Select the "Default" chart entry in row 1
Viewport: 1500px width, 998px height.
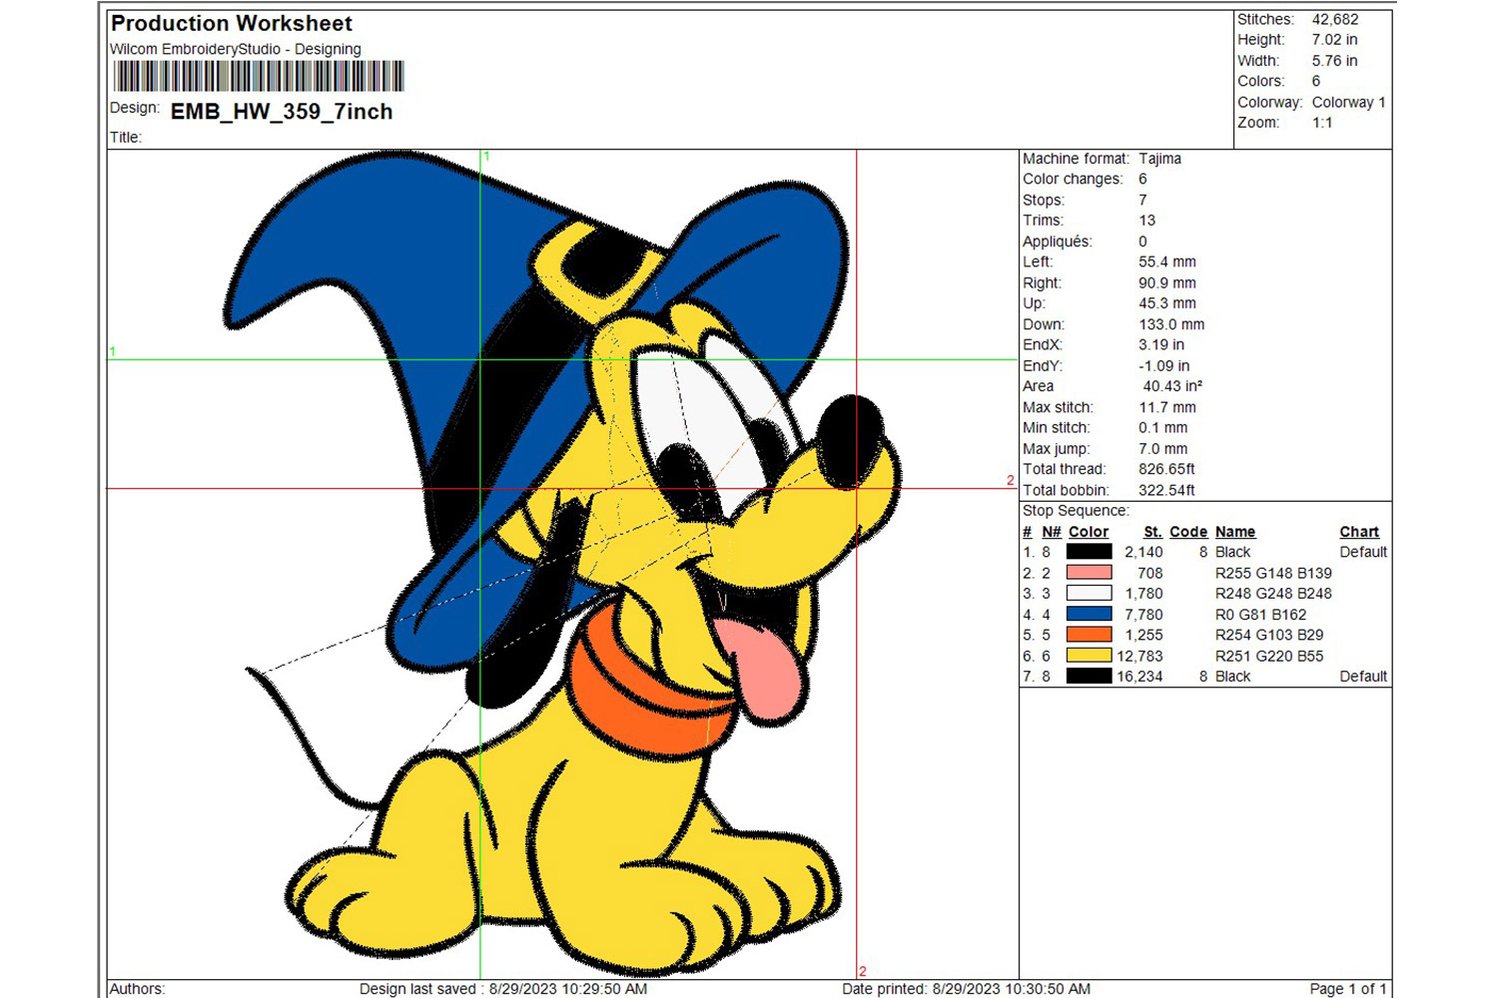[x=1364, y=552]
